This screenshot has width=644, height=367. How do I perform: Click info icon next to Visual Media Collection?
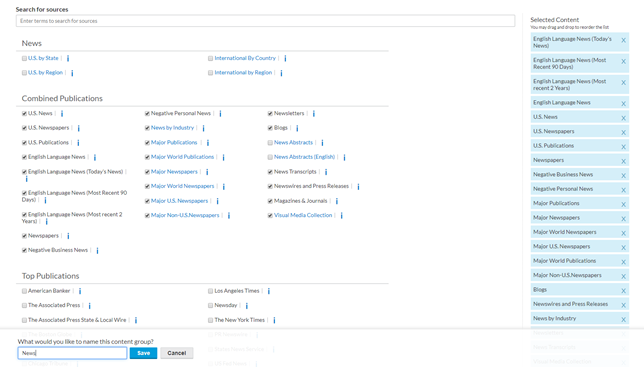pos(341,216)
